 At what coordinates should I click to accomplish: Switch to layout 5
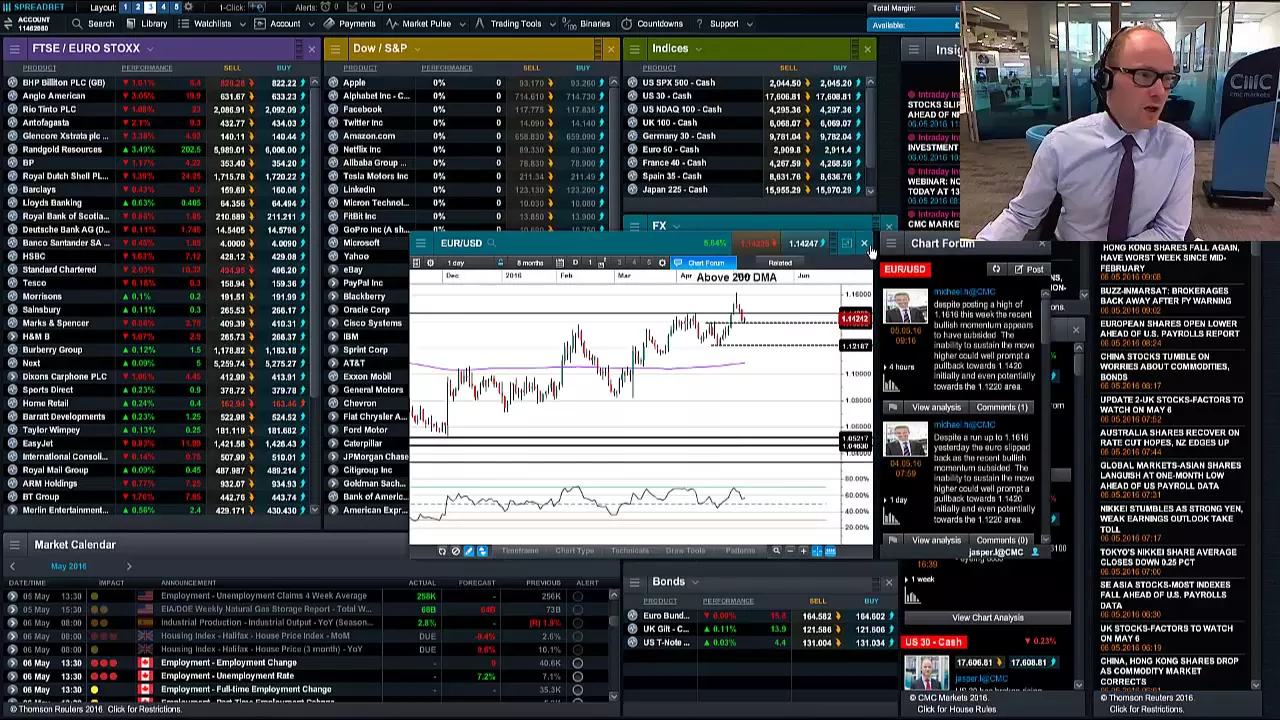pos(177,7)
